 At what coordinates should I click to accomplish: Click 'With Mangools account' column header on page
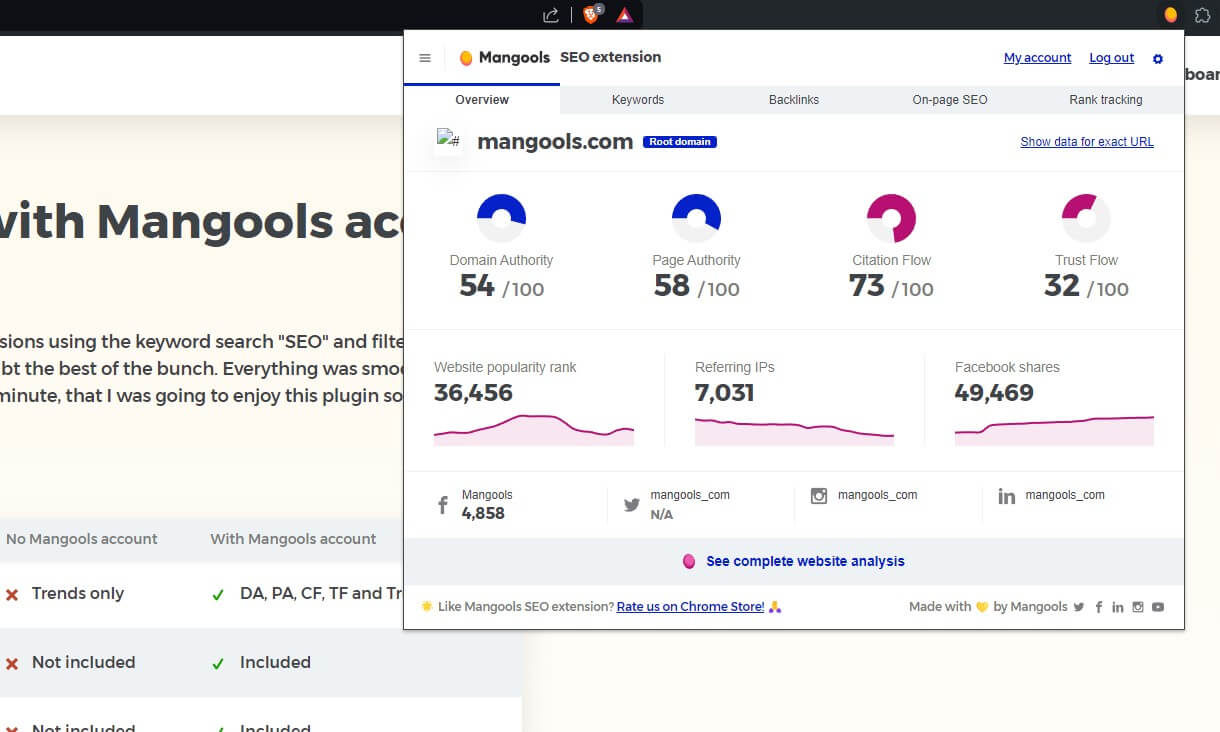293,539
